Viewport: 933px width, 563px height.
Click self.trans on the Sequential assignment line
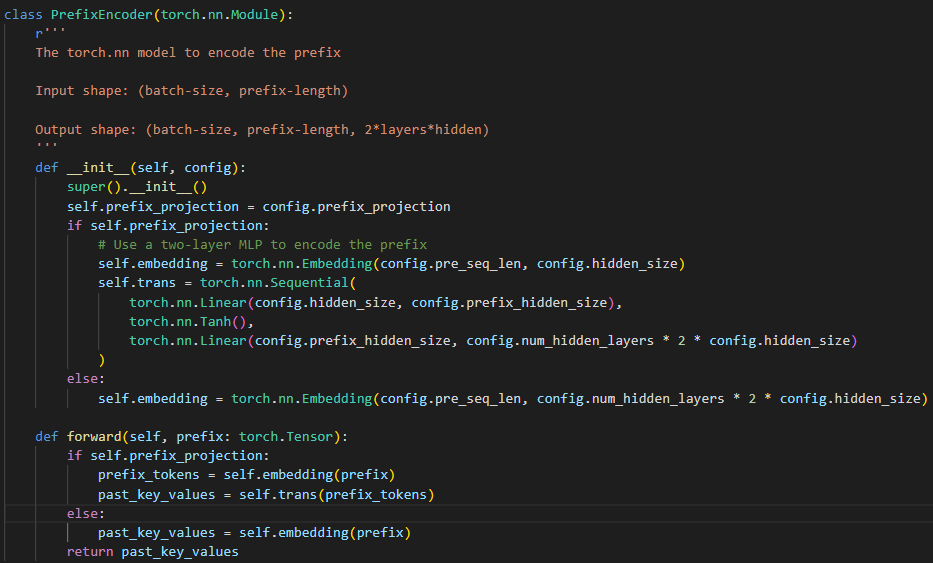click(137, 283)
